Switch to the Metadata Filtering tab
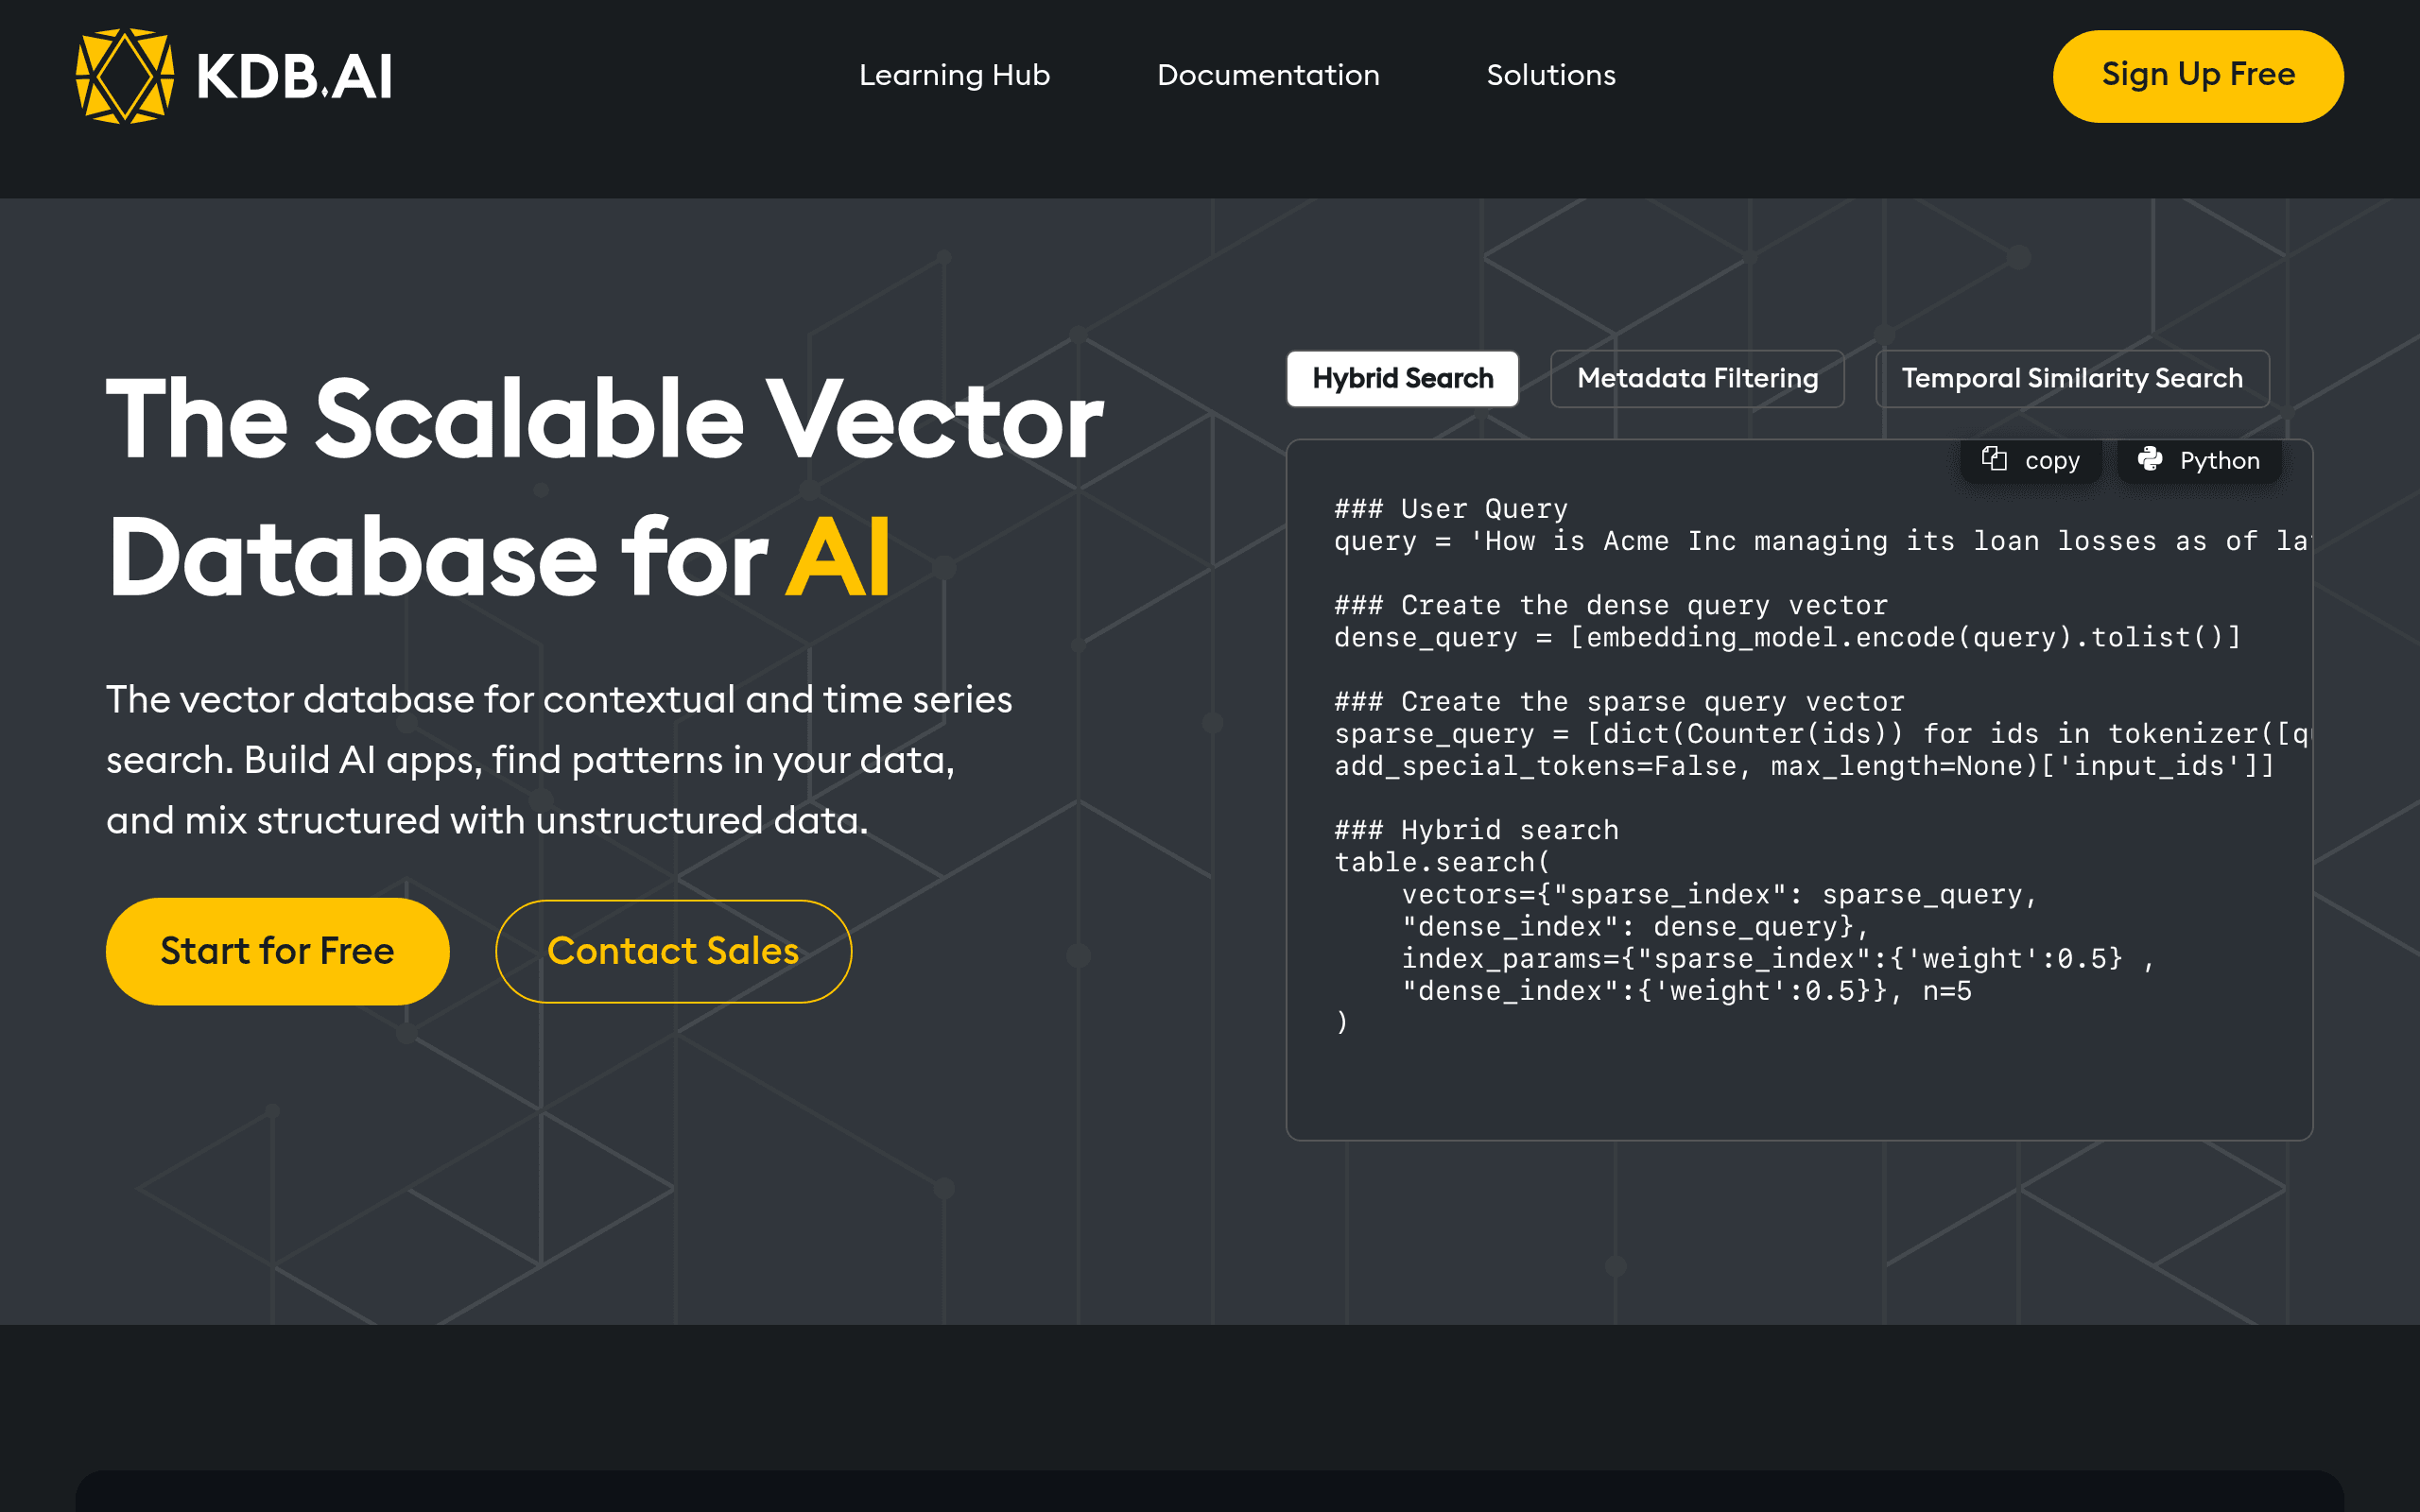The height and width of the screenshot is (1512, 2420). (x=1697, y=378)
